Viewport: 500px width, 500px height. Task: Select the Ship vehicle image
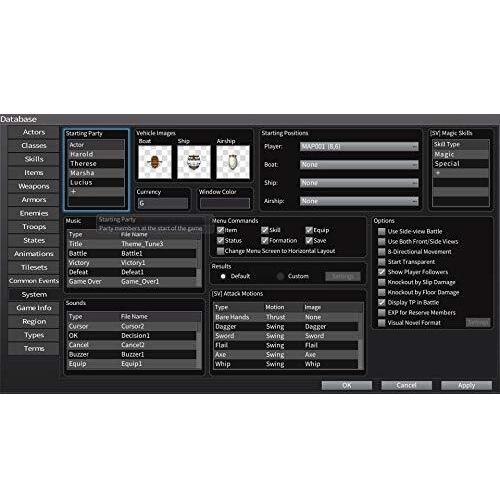194,162
